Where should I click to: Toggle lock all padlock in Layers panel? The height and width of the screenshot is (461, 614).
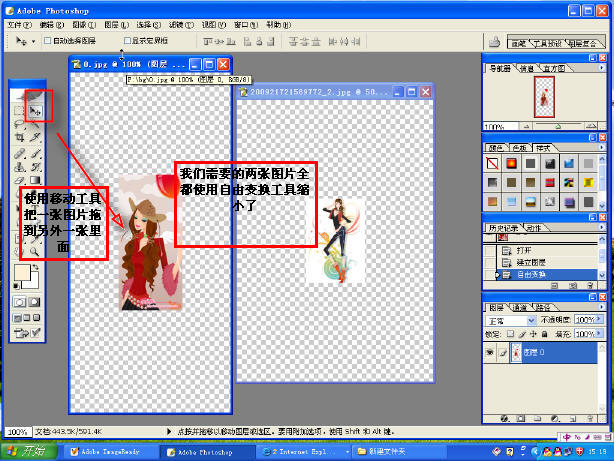point(544,334)
